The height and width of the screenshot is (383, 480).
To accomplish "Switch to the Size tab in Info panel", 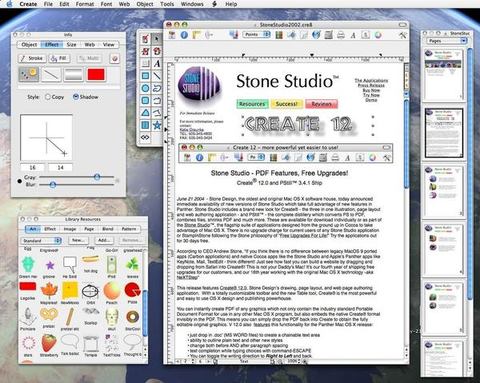I will tap(71, 44).
